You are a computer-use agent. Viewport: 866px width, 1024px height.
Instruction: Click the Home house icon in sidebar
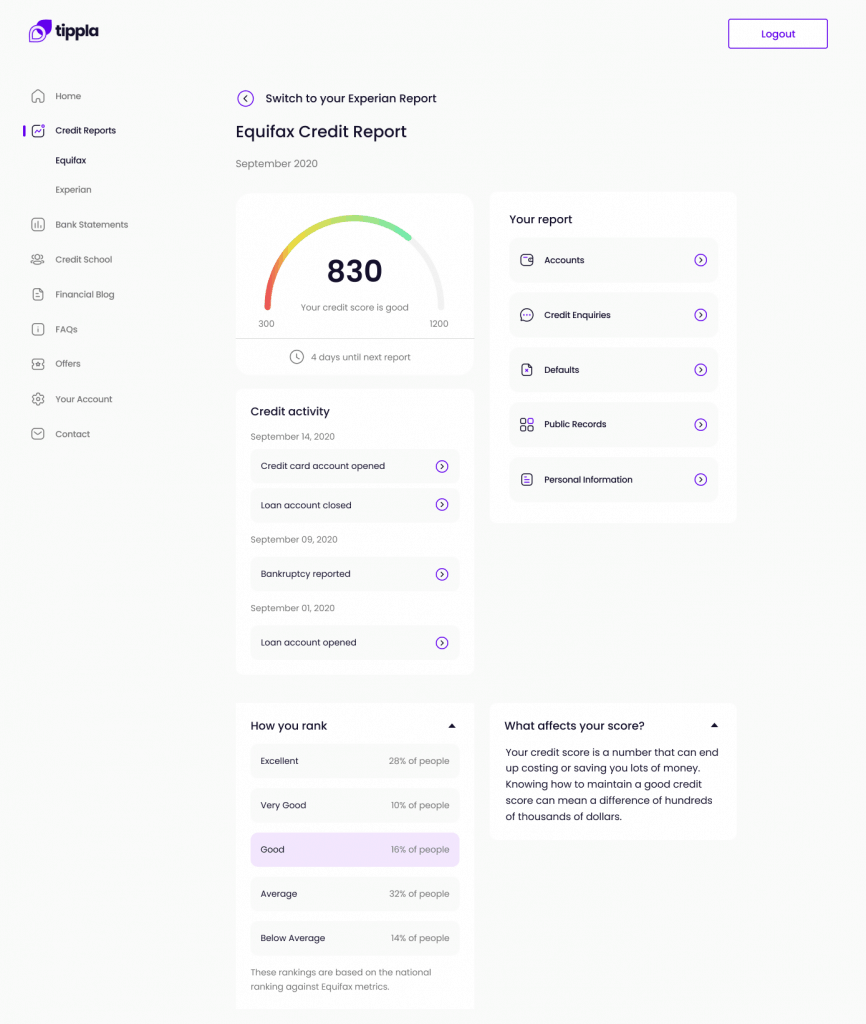pyautogui.click(x=38, y=96)
